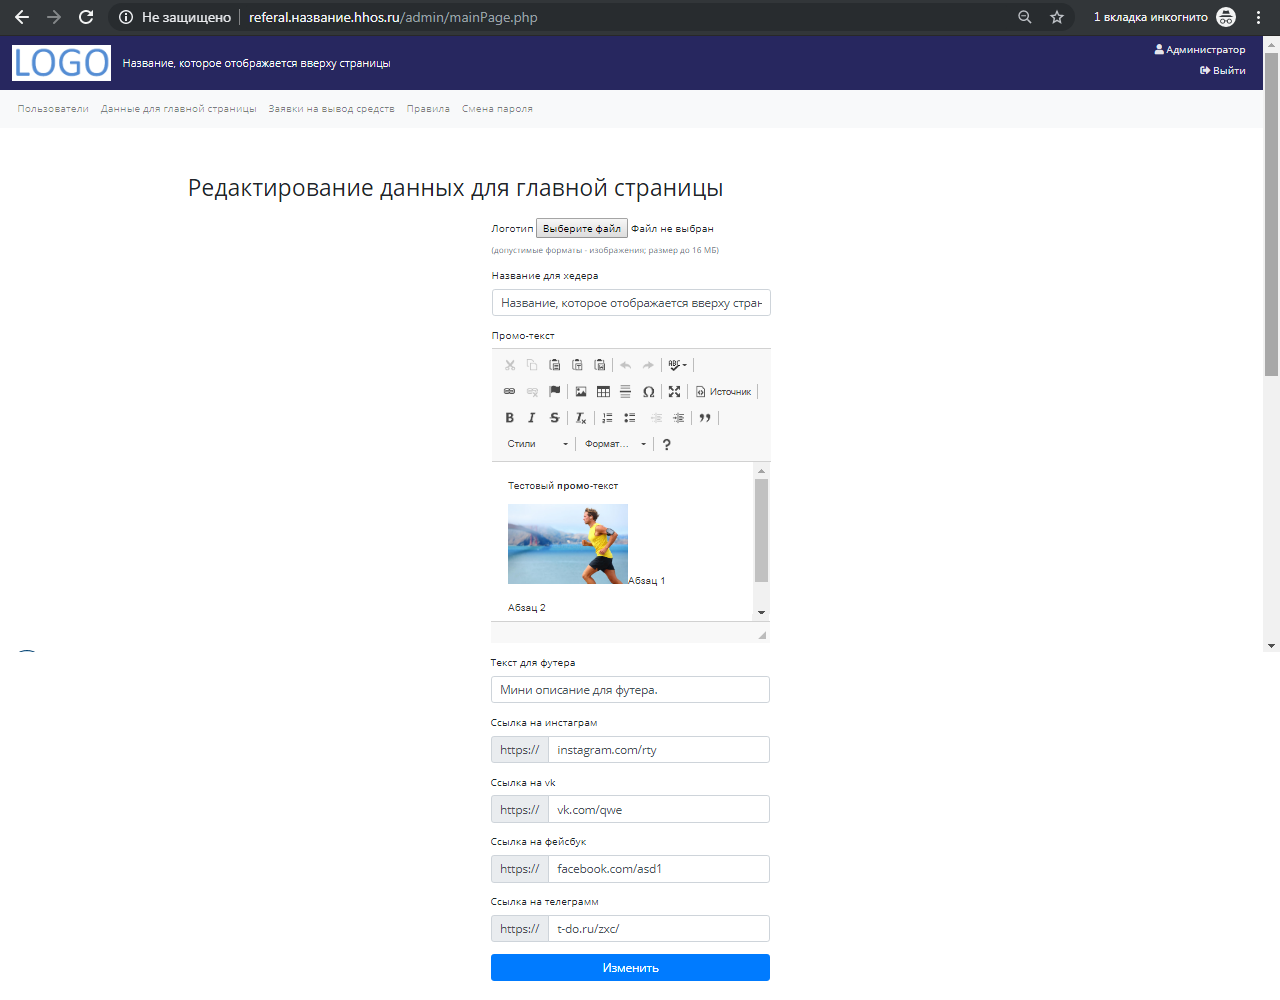
Task: Insert a block quote
Action: point(705,418)
